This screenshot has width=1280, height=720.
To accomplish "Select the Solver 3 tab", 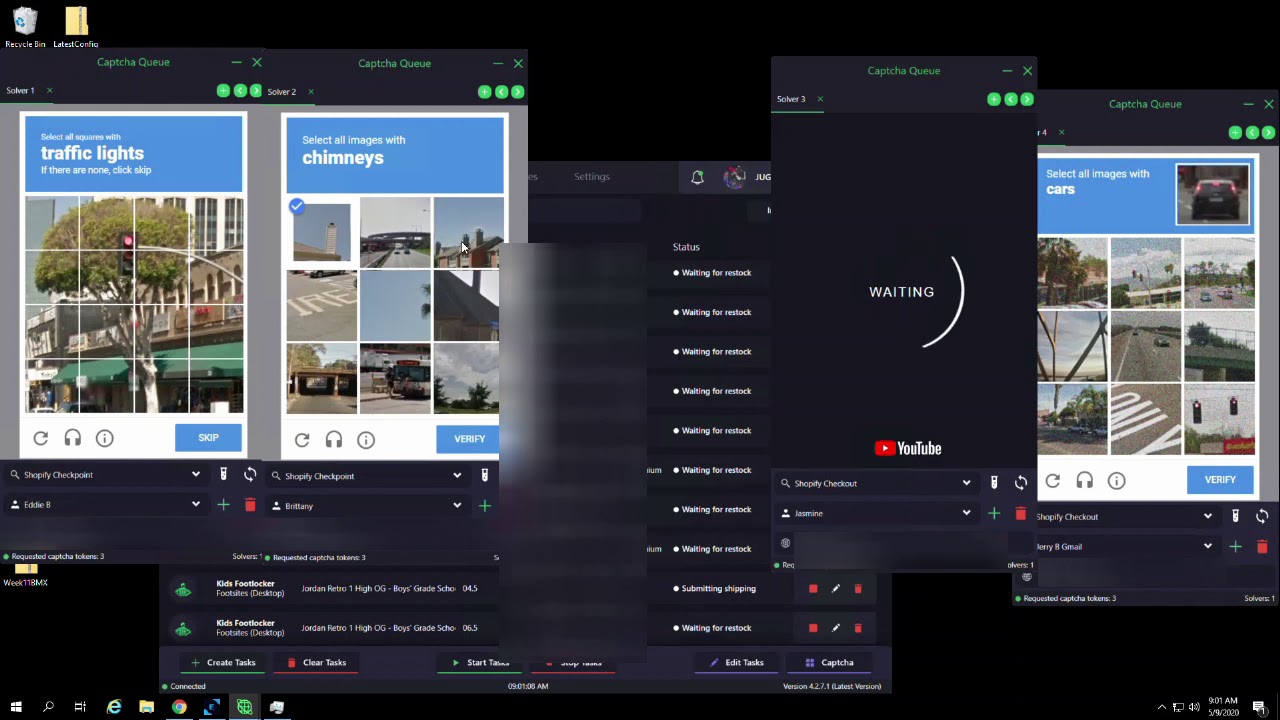I will pyautogui.click(x=791, y=99).
